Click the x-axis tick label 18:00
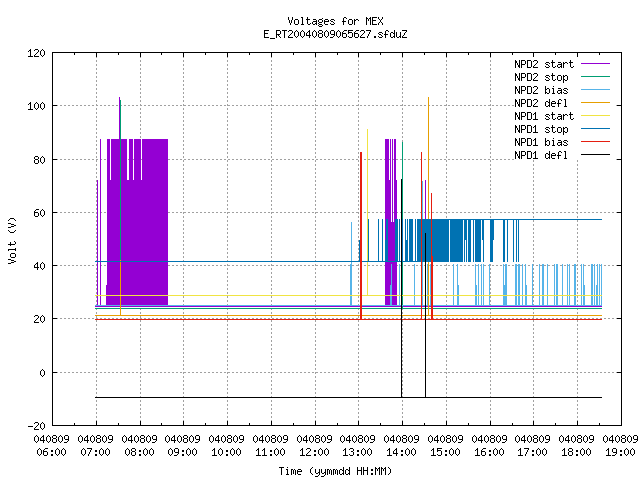The image size is (640, 480). click(576, 452)
